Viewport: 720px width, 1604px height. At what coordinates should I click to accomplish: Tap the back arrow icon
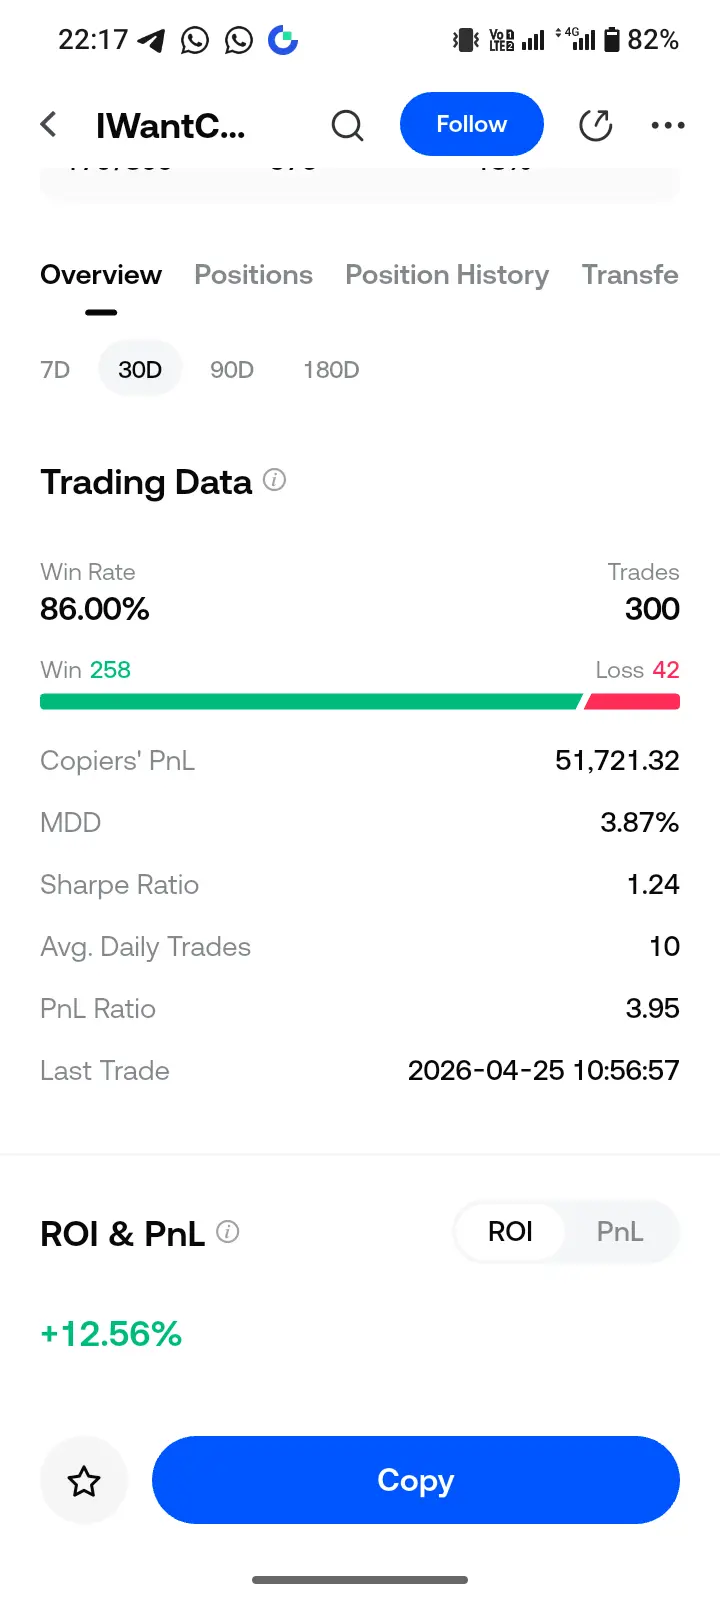tap(48, 125)
